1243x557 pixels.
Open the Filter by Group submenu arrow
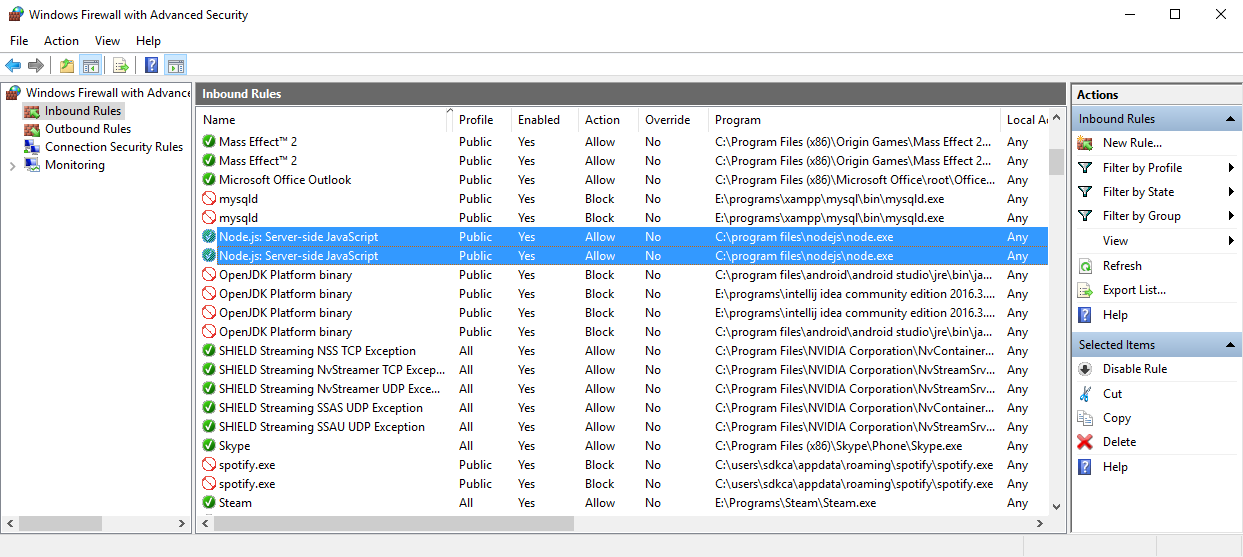coord(1230,216)
